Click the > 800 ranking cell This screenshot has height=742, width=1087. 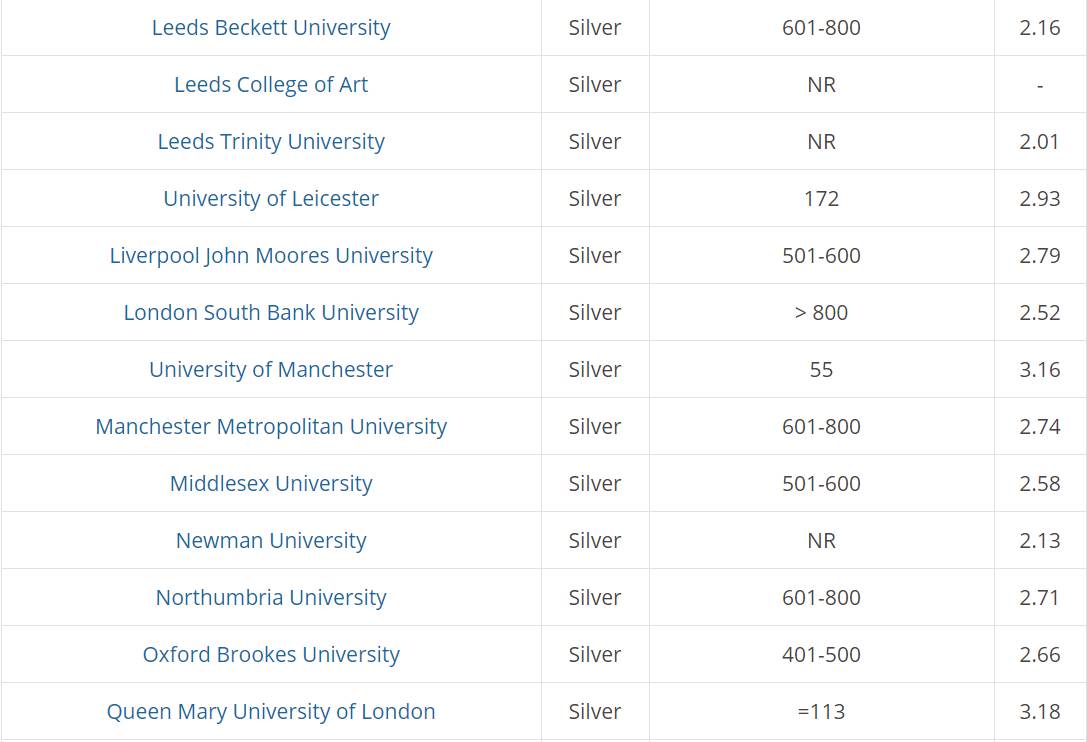point(821,312)
